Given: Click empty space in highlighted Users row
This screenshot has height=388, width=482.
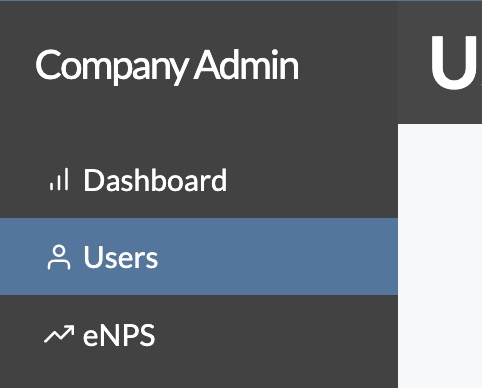Looking at the screenshot, I should 277,257.
